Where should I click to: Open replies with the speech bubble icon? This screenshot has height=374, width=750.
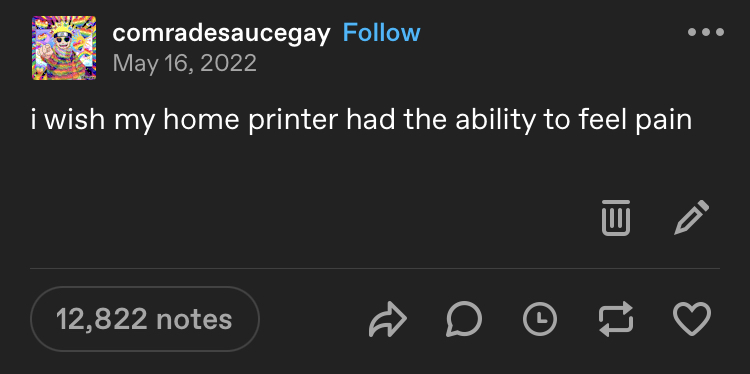[x=464, y=319]
